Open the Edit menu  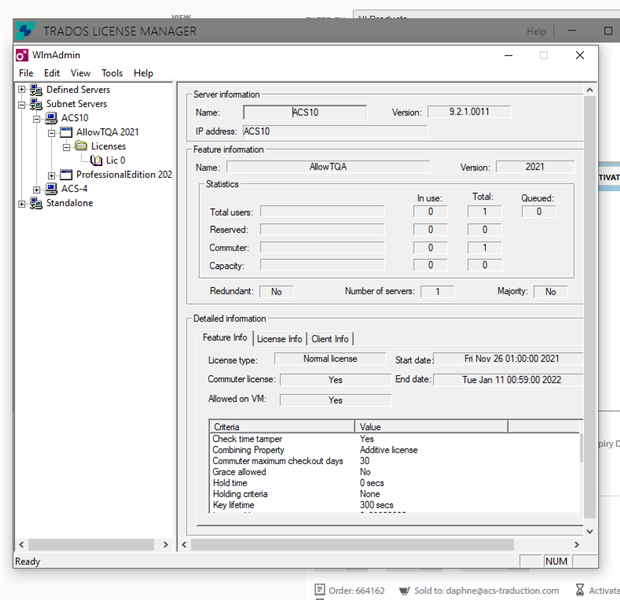point(52,73)
